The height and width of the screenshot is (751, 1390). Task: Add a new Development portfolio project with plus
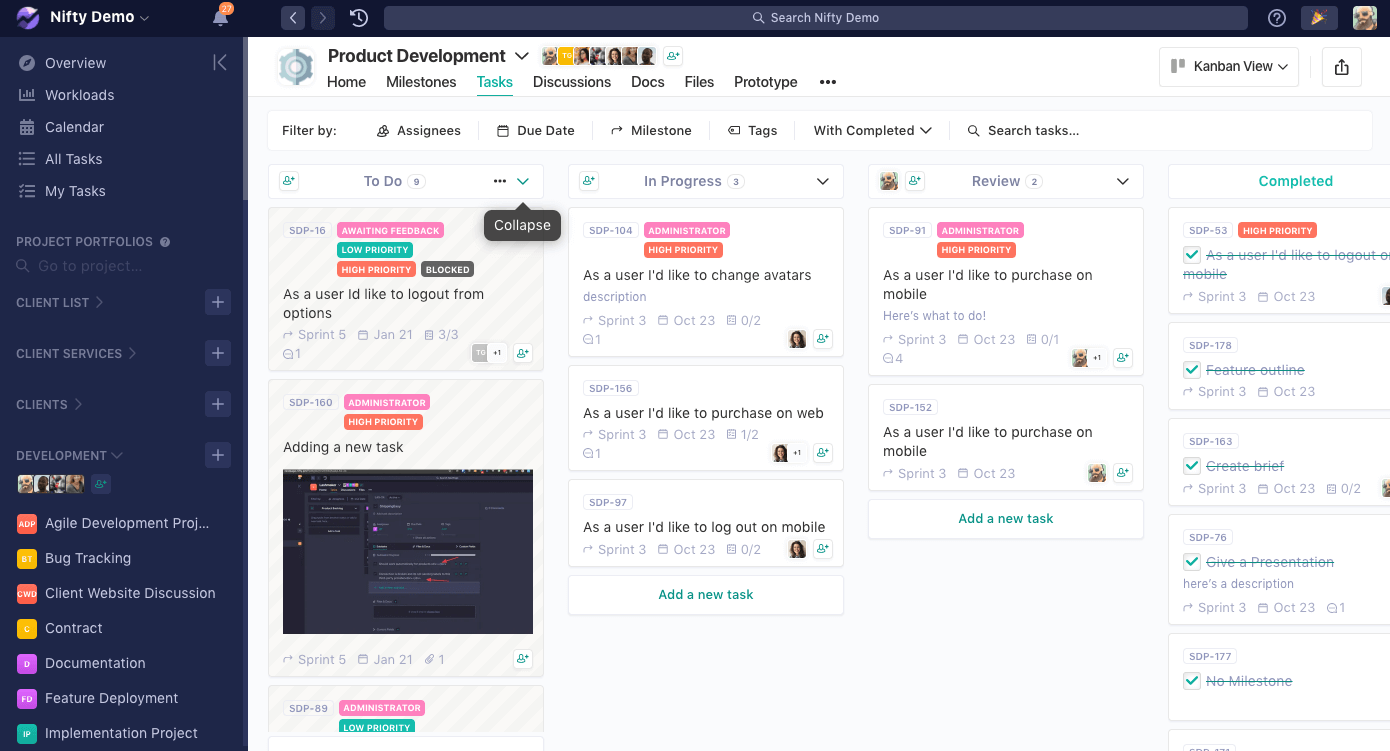pos(218,455)
